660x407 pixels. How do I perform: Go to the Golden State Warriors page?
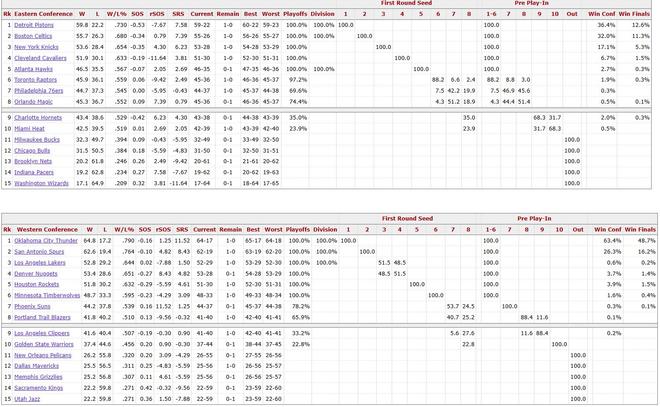tap(43, 344)
